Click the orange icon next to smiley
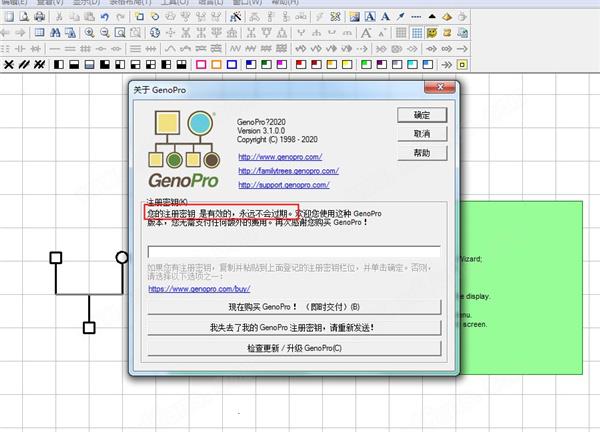The width and height of the screenshot is (600, 432). [x=447, y=33]
